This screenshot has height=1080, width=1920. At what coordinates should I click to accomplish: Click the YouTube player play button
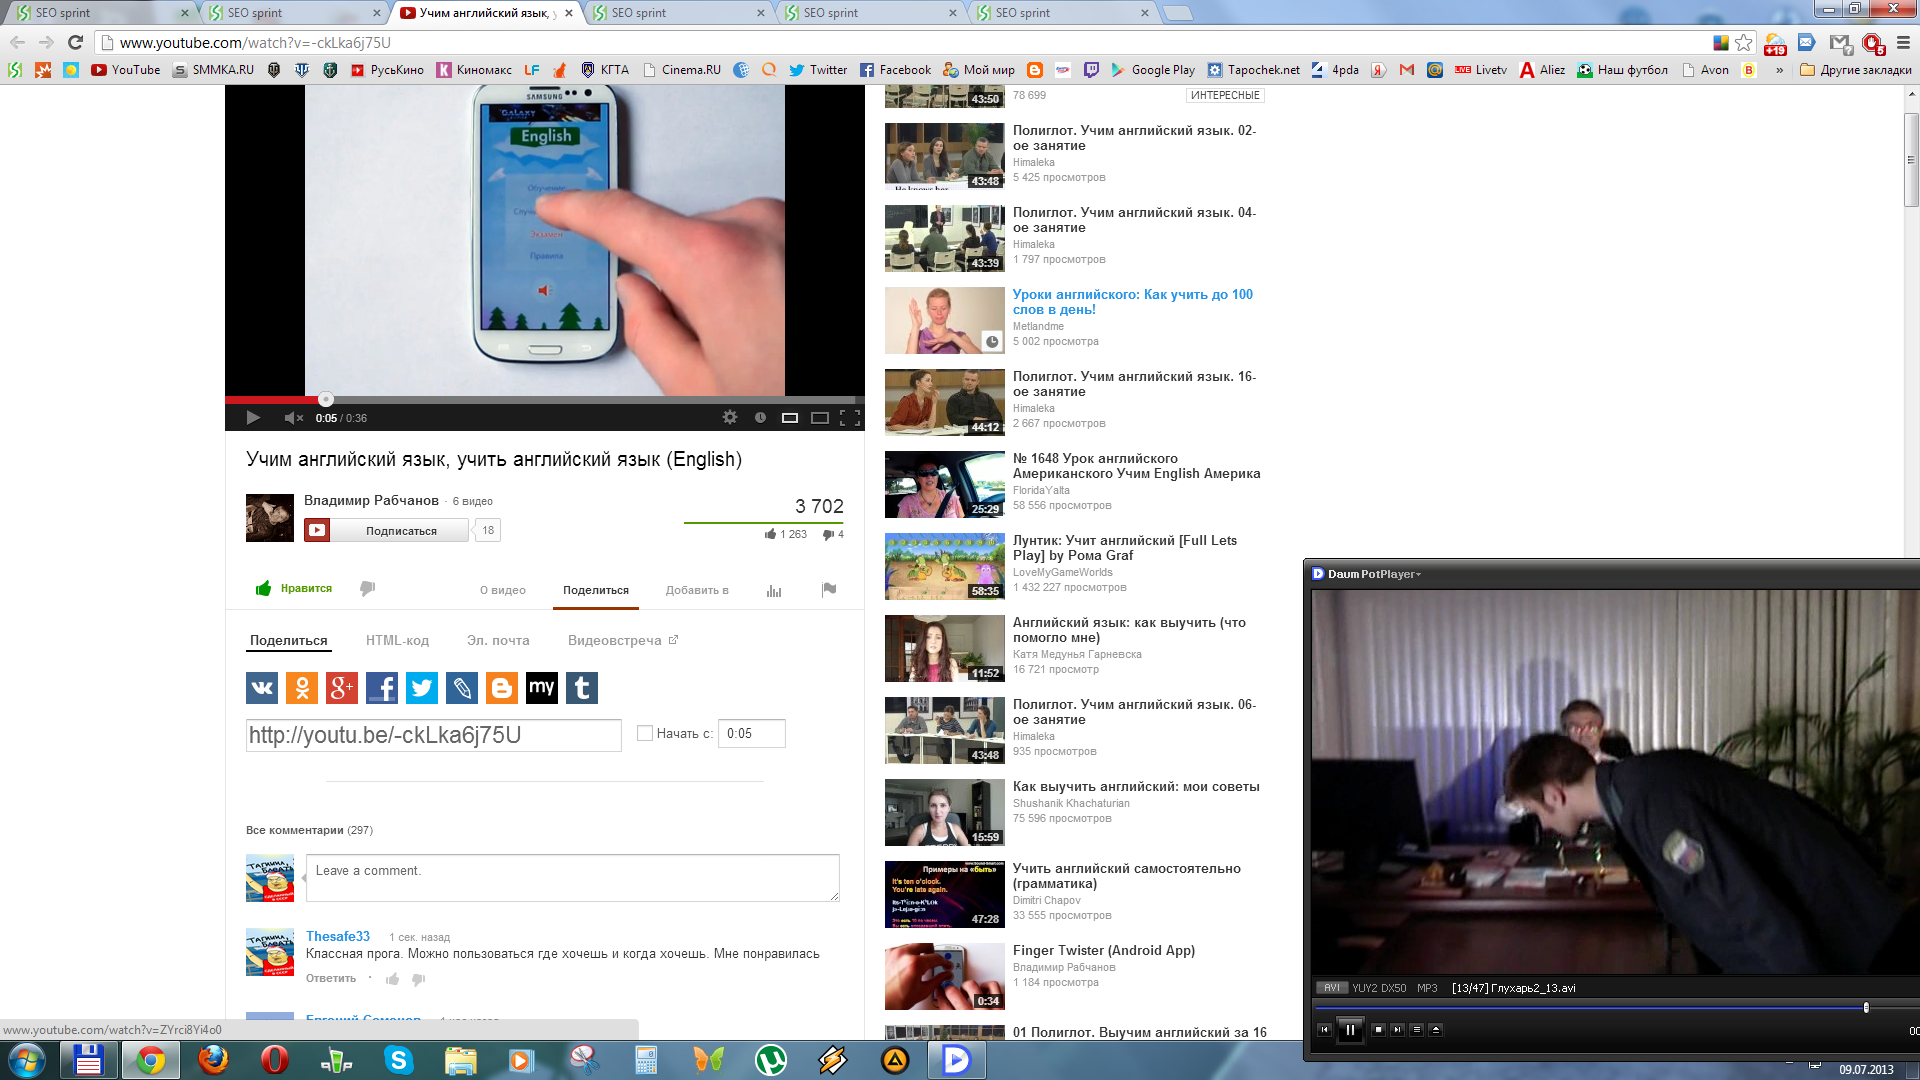[253, 418]
